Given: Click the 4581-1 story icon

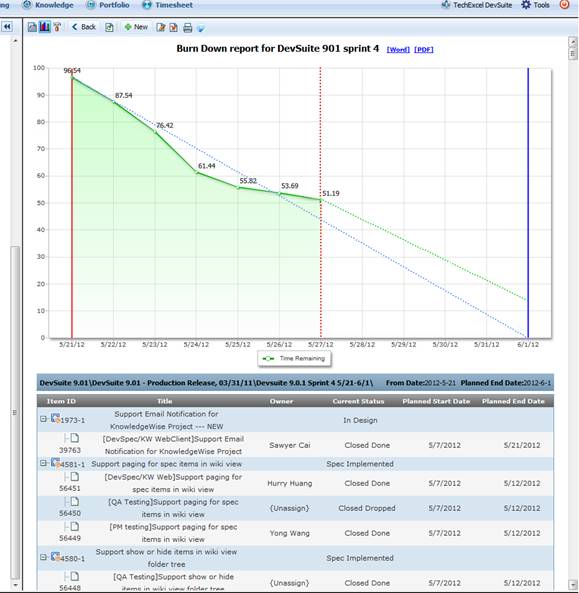Looking at the screenshot, I should 55,463.
